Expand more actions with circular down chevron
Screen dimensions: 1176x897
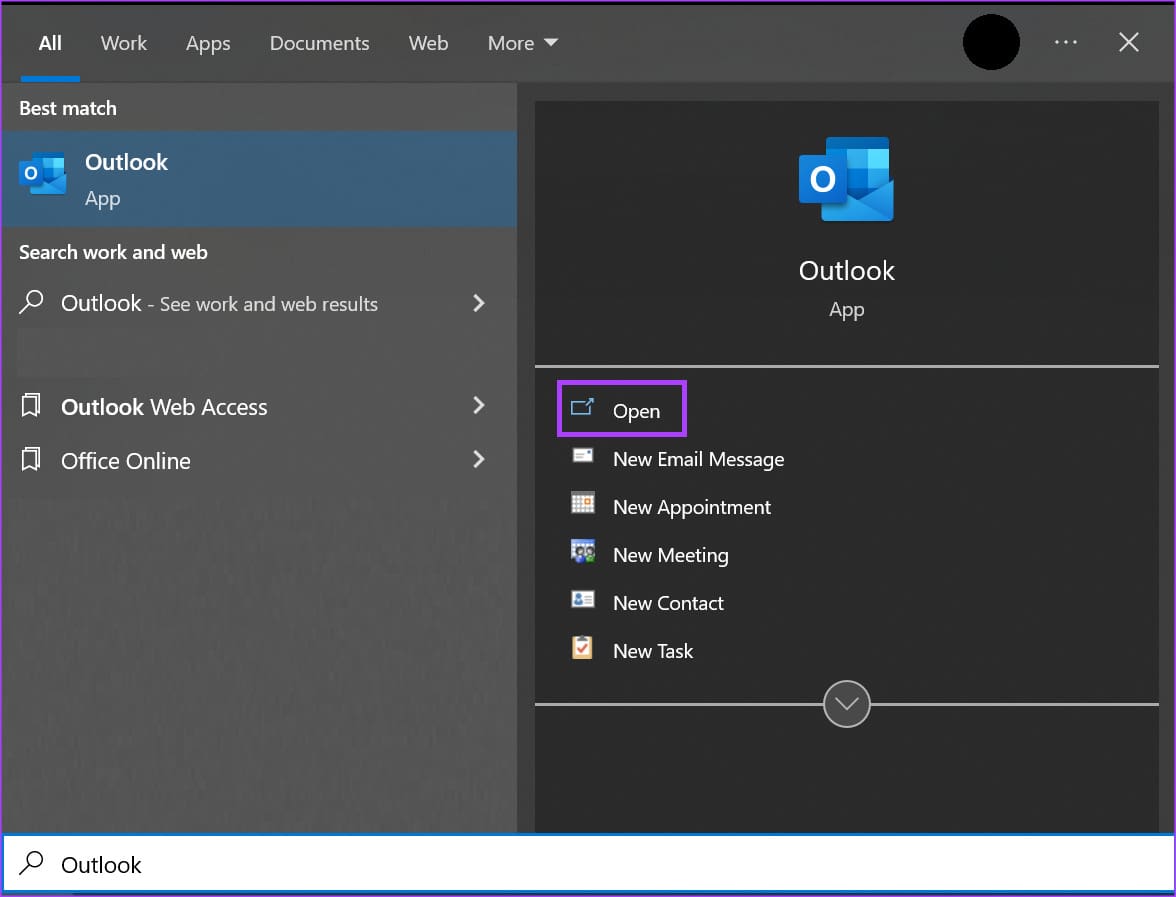coord(846,704)
